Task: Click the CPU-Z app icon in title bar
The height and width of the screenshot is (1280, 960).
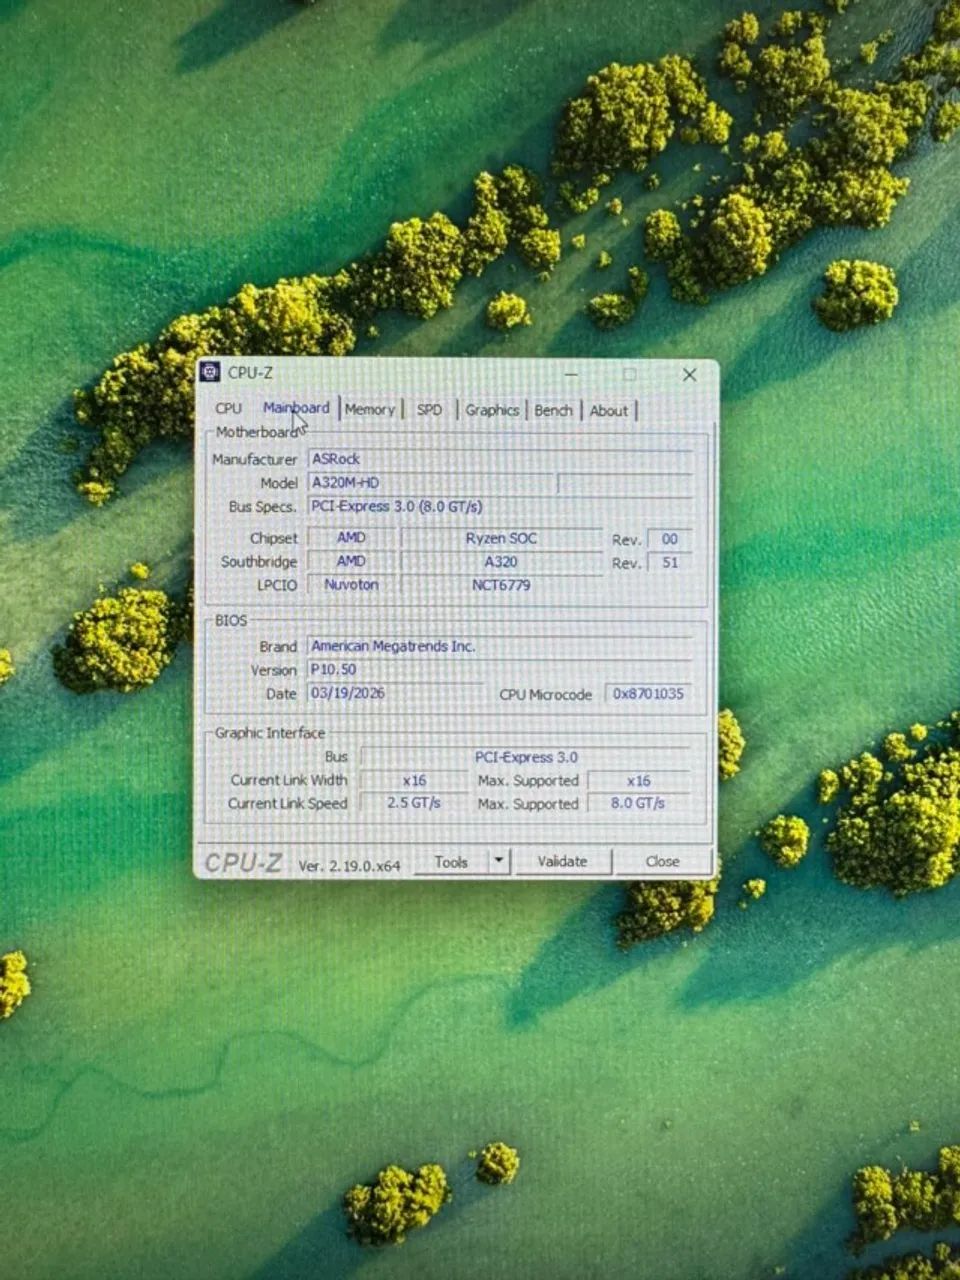Action: coord(210,373)
